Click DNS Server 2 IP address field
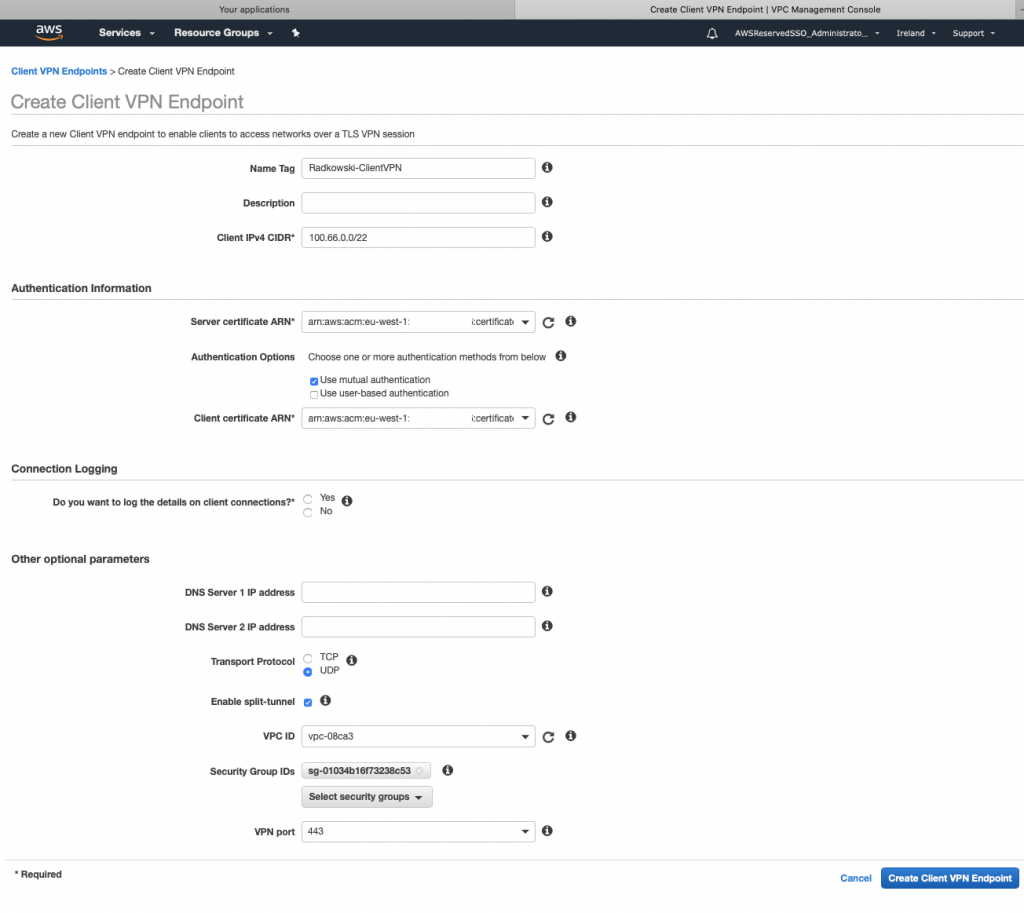Viewport: 1024px width, 913px height. [419, 627]
